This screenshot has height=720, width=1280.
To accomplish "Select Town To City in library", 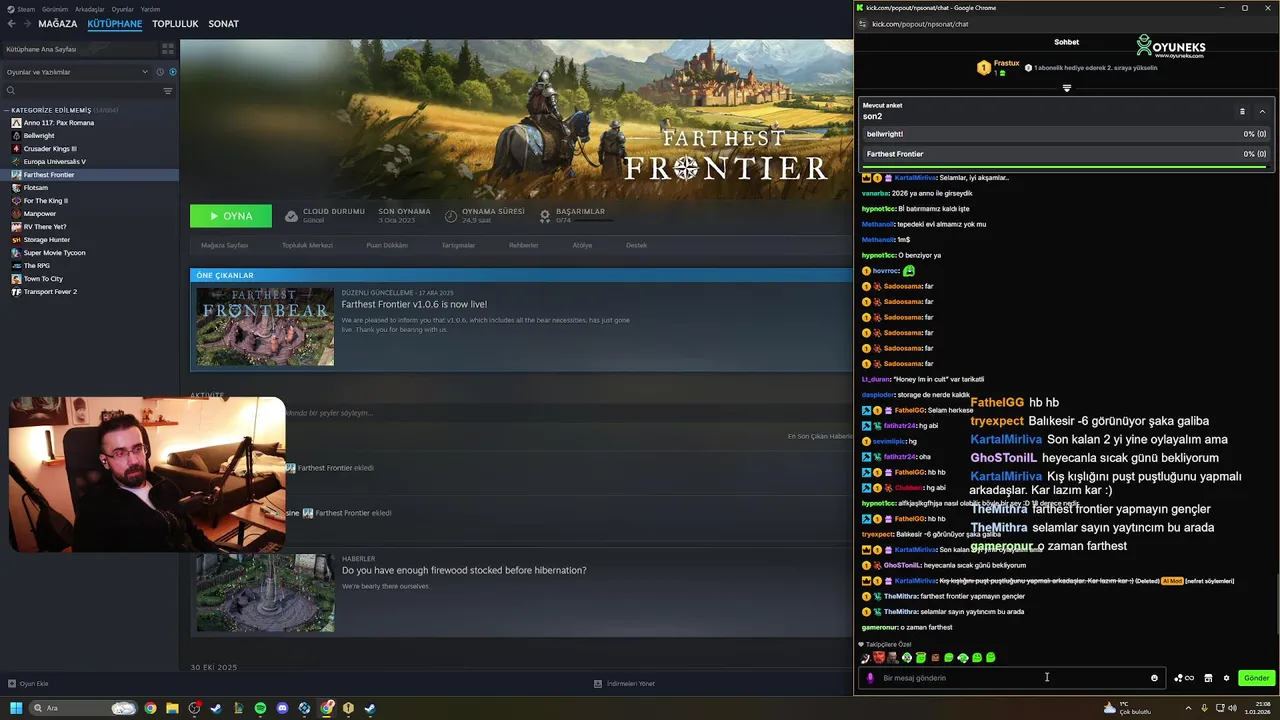I will click(x=43, y=279).
